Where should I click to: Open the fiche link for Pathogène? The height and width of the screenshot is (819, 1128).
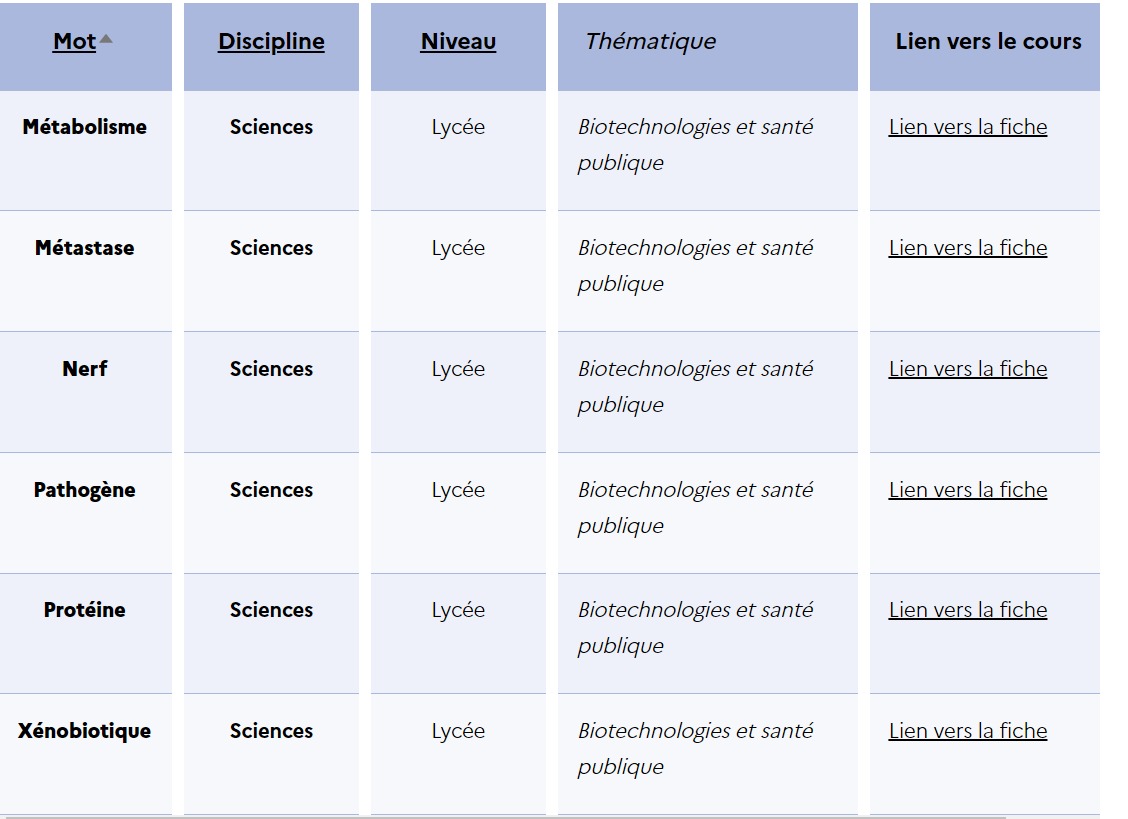tap(967, 490)
